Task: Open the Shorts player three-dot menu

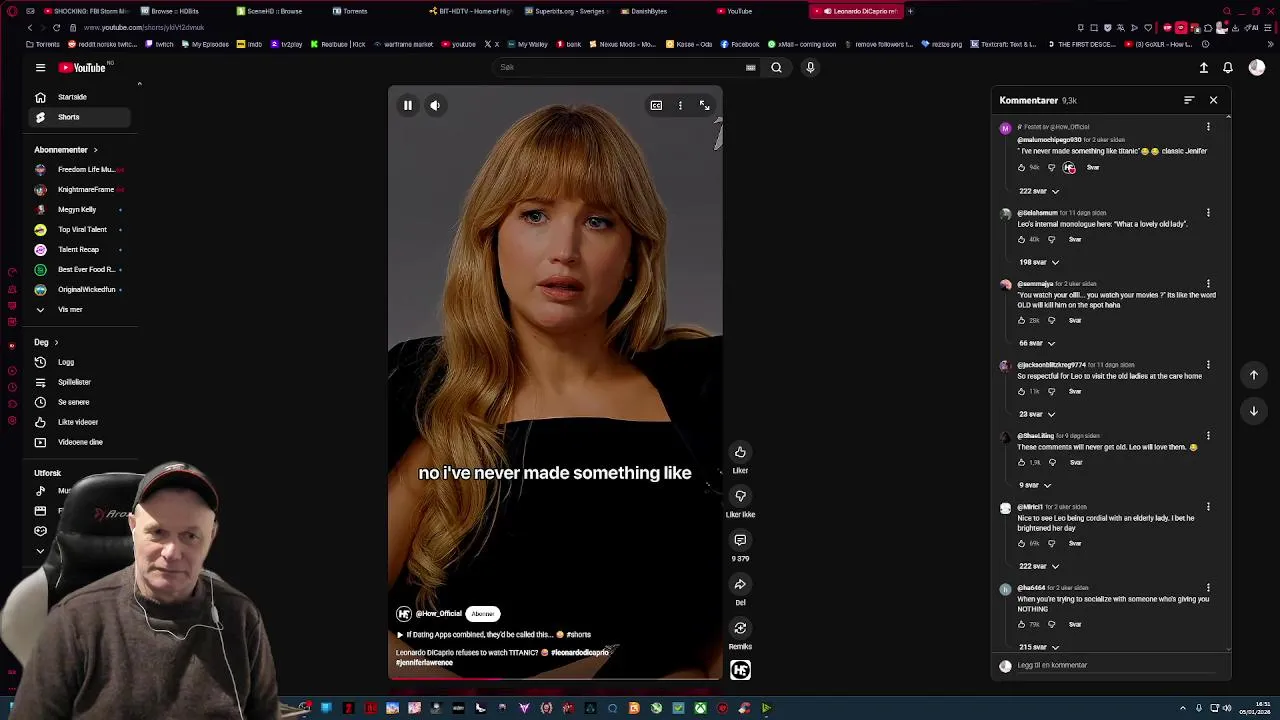Action: pyautogui.click(x=680, y=105)
